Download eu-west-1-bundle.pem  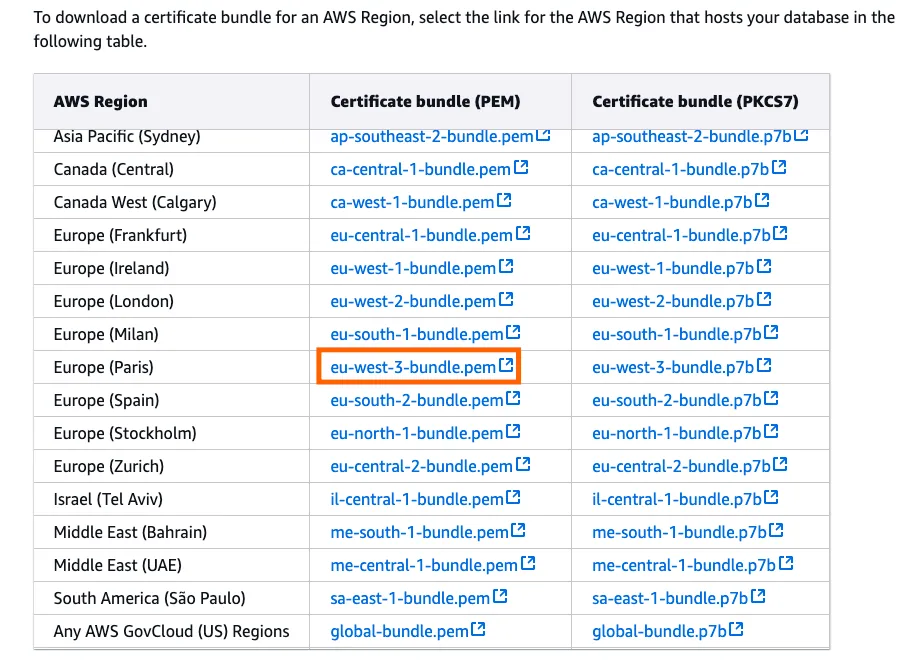[421, 268]
